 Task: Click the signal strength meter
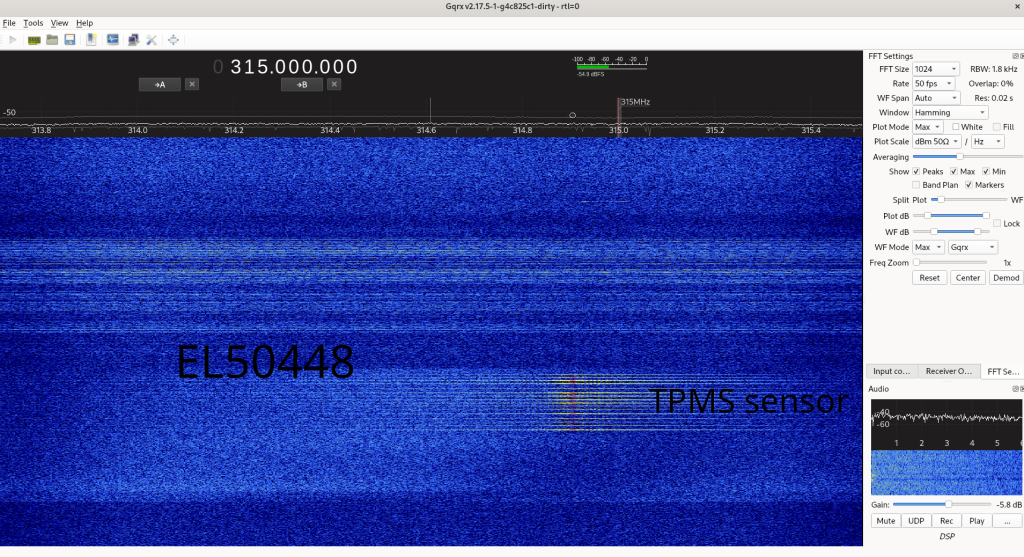(611, 66)
